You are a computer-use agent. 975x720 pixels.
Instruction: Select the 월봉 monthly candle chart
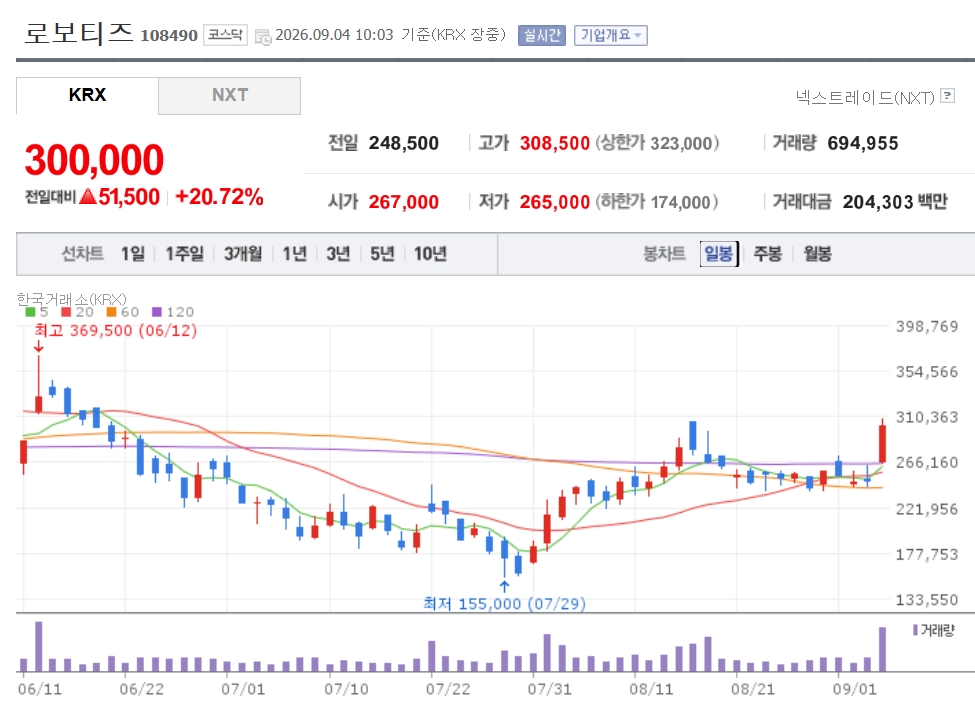817,253
